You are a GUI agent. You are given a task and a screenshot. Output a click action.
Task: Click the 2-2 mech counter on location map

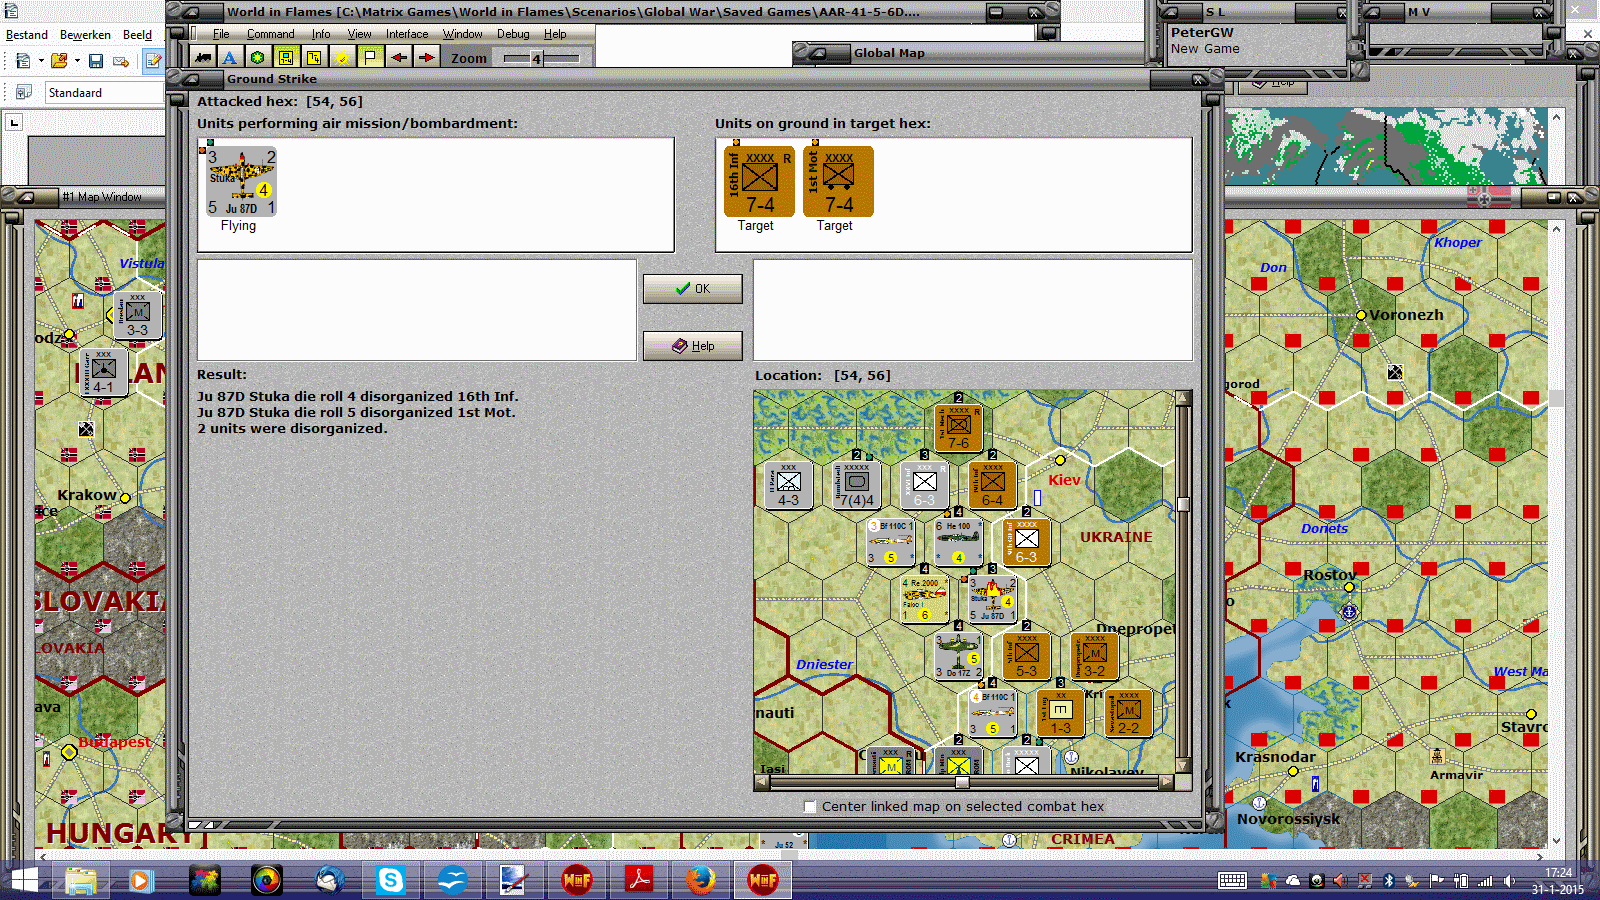(x=1128, y=714)
